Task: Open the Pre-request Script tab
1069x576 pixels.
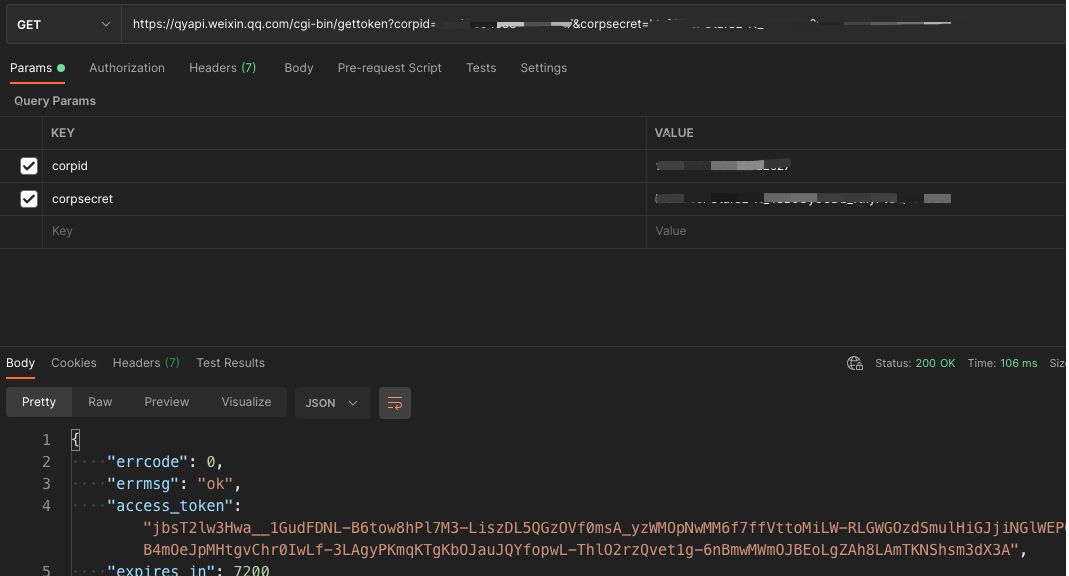Action: 389,68
